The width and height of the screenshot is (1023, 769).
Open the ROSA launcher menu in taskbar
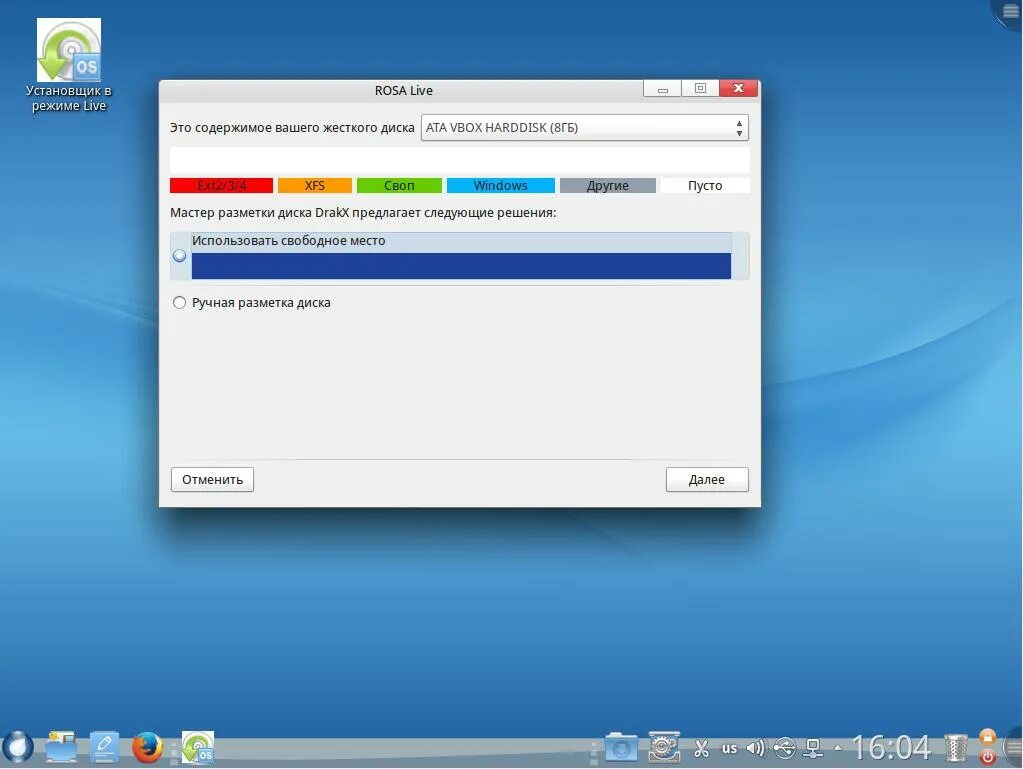point(18,747)
